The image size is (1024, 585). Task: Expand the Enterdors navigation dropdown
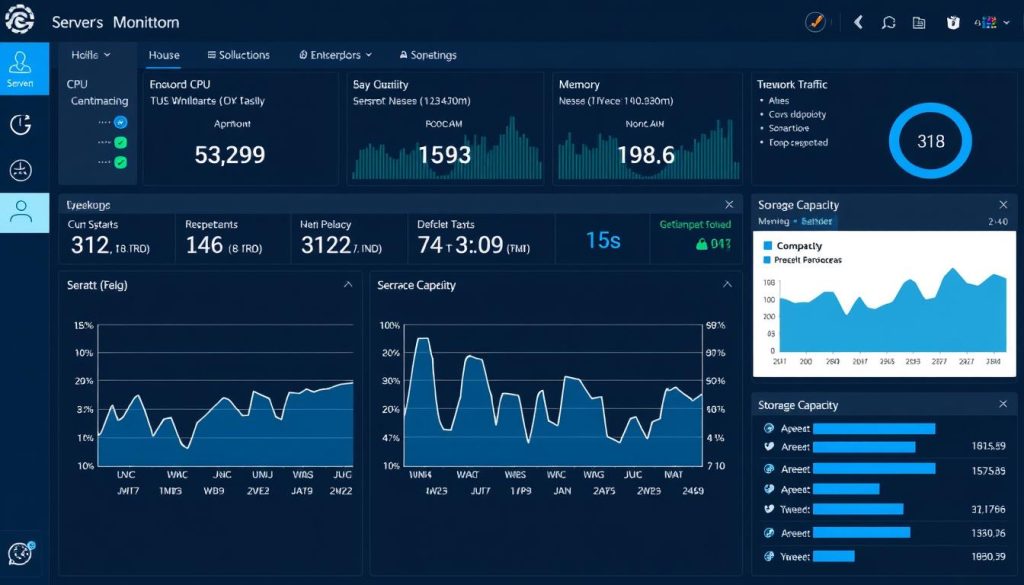click(334, 55)
